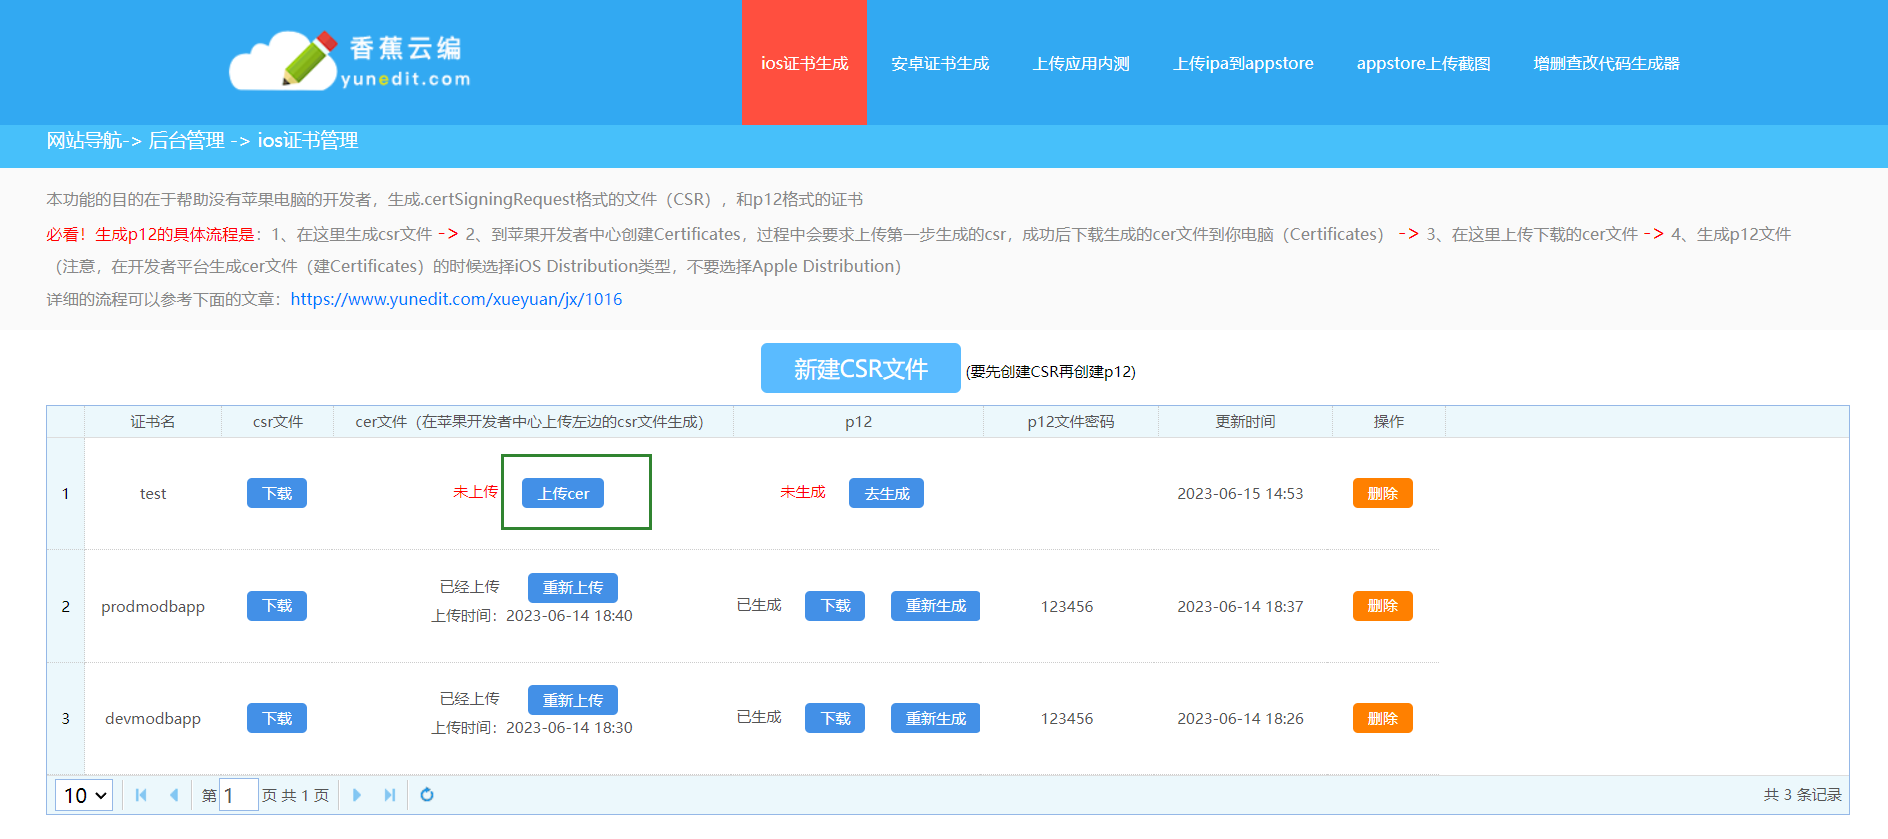This screenshot has width=1888, height=839.
Task: Click 重新生成 for prodmodbapp p12
Action: tap(935, 606)
